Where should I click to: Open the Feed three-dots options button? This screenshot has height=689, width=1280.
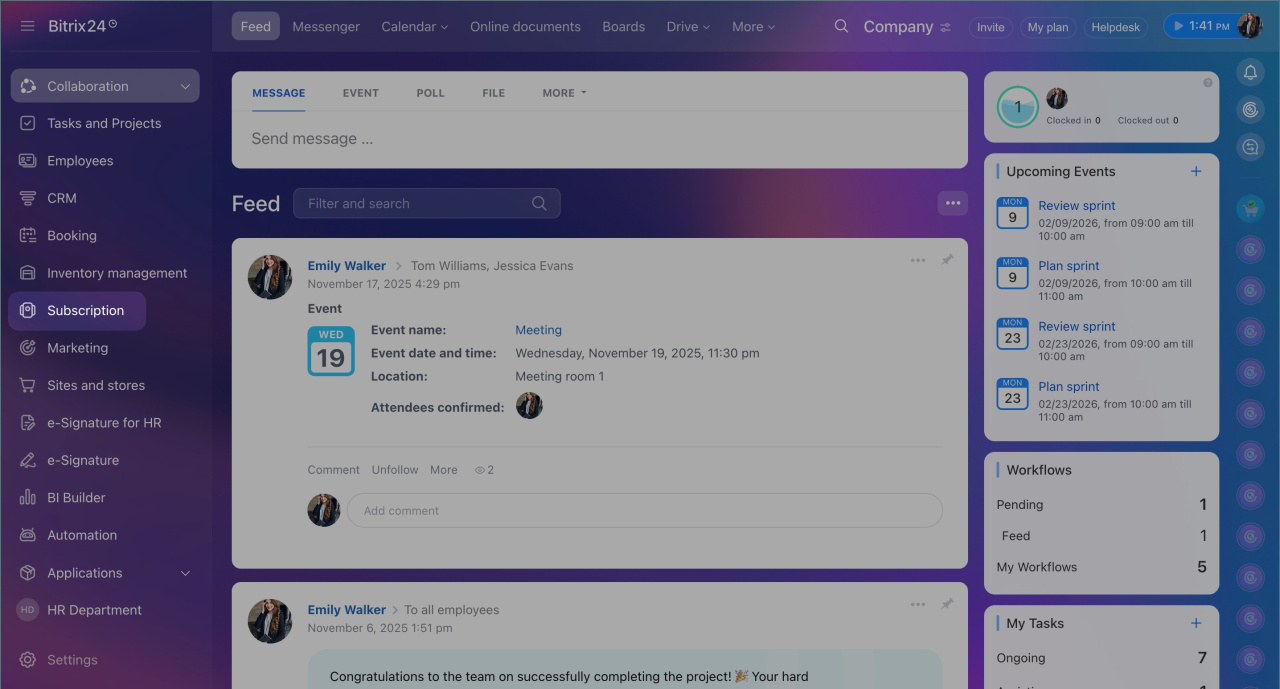point(952,203)
